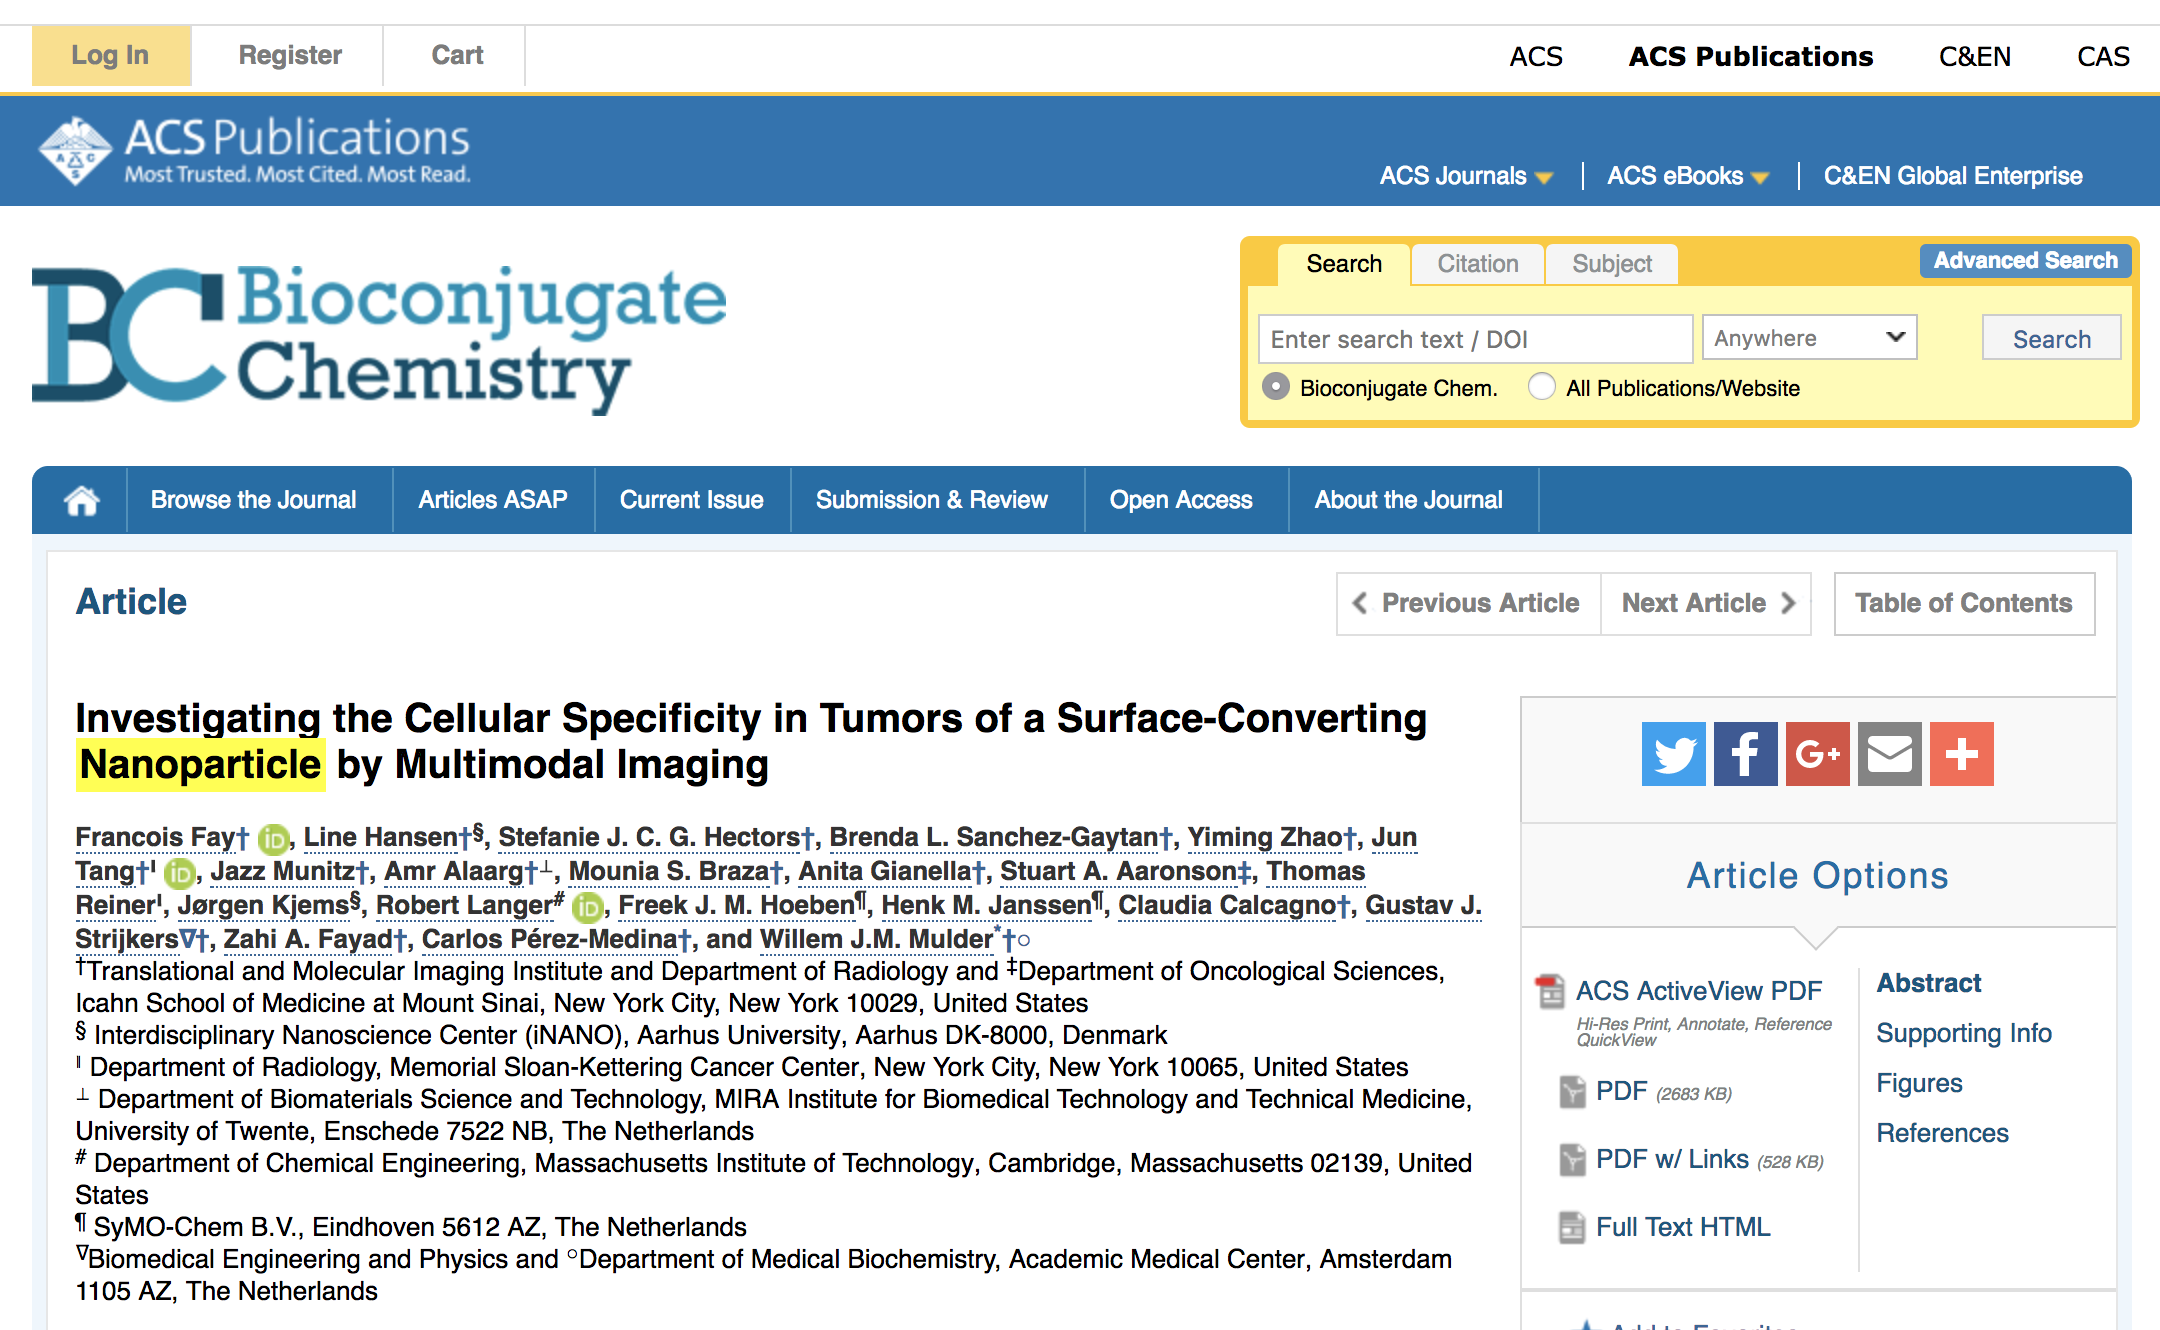Viewport: 2160px width, 1330px height.
Task: Open the C&EN top link
Action: click(x=1975, y=56)
